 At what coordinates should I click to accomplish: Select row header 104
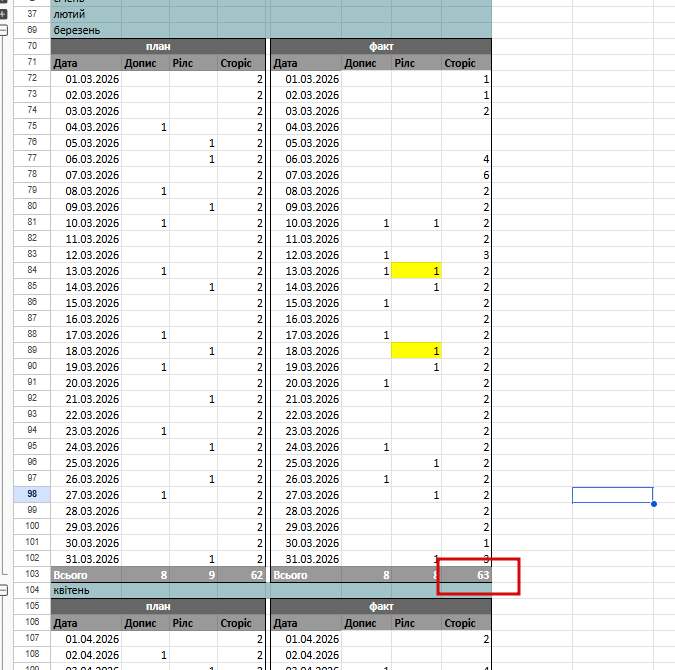click(x=32, y=590)
